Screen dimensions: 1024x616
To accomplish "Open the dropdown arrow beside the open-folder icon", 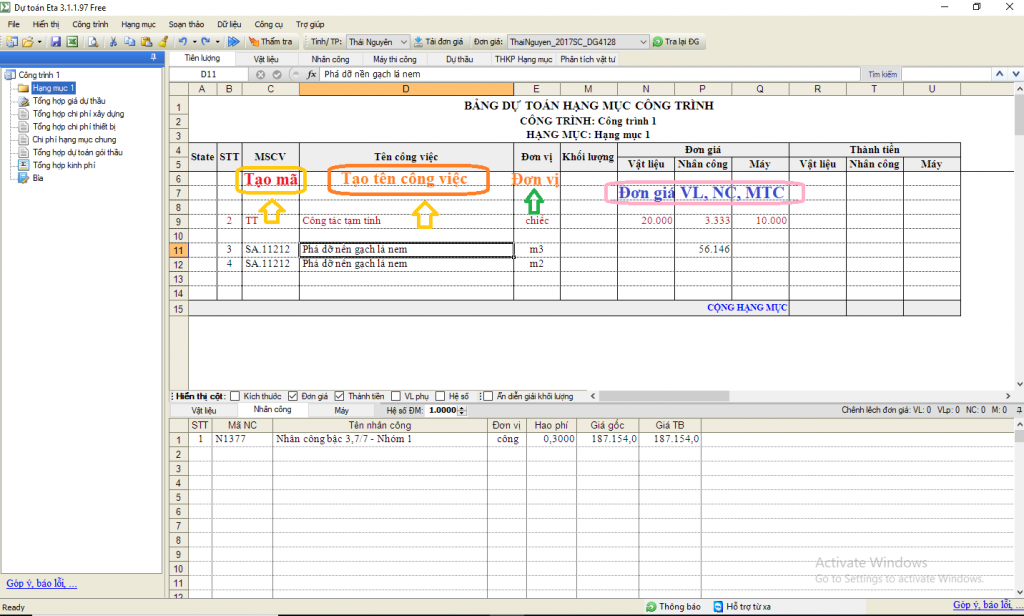I will (39, 42).
